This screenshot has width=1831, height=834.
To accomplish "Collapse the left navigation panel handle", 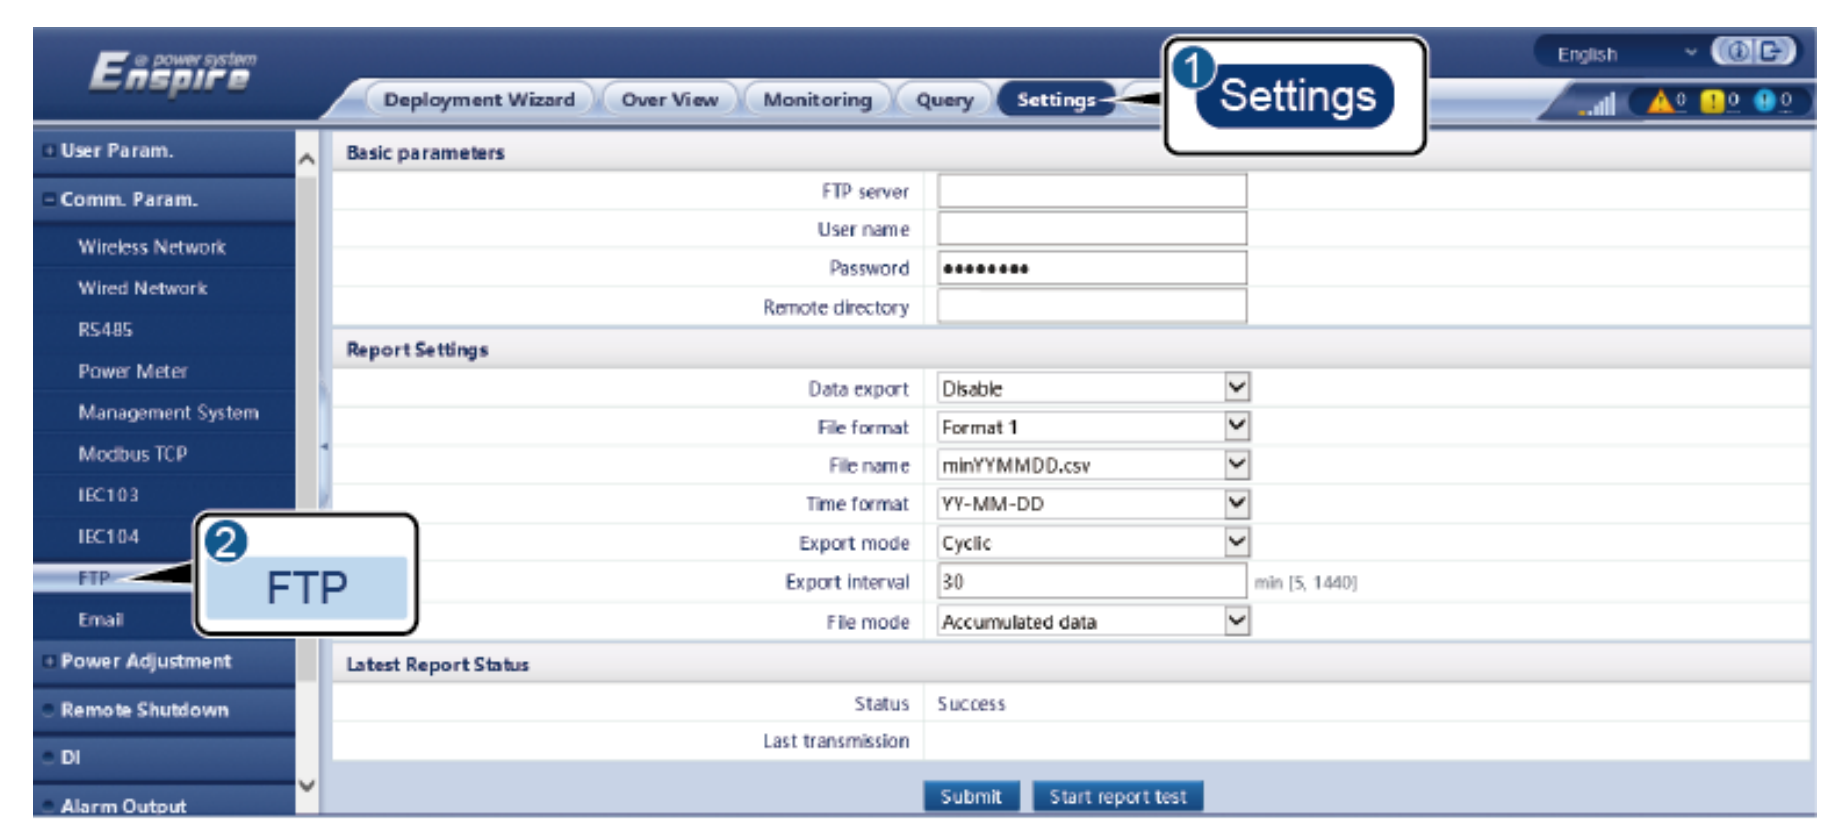I will pyautogui.click(x=324, y=446).
